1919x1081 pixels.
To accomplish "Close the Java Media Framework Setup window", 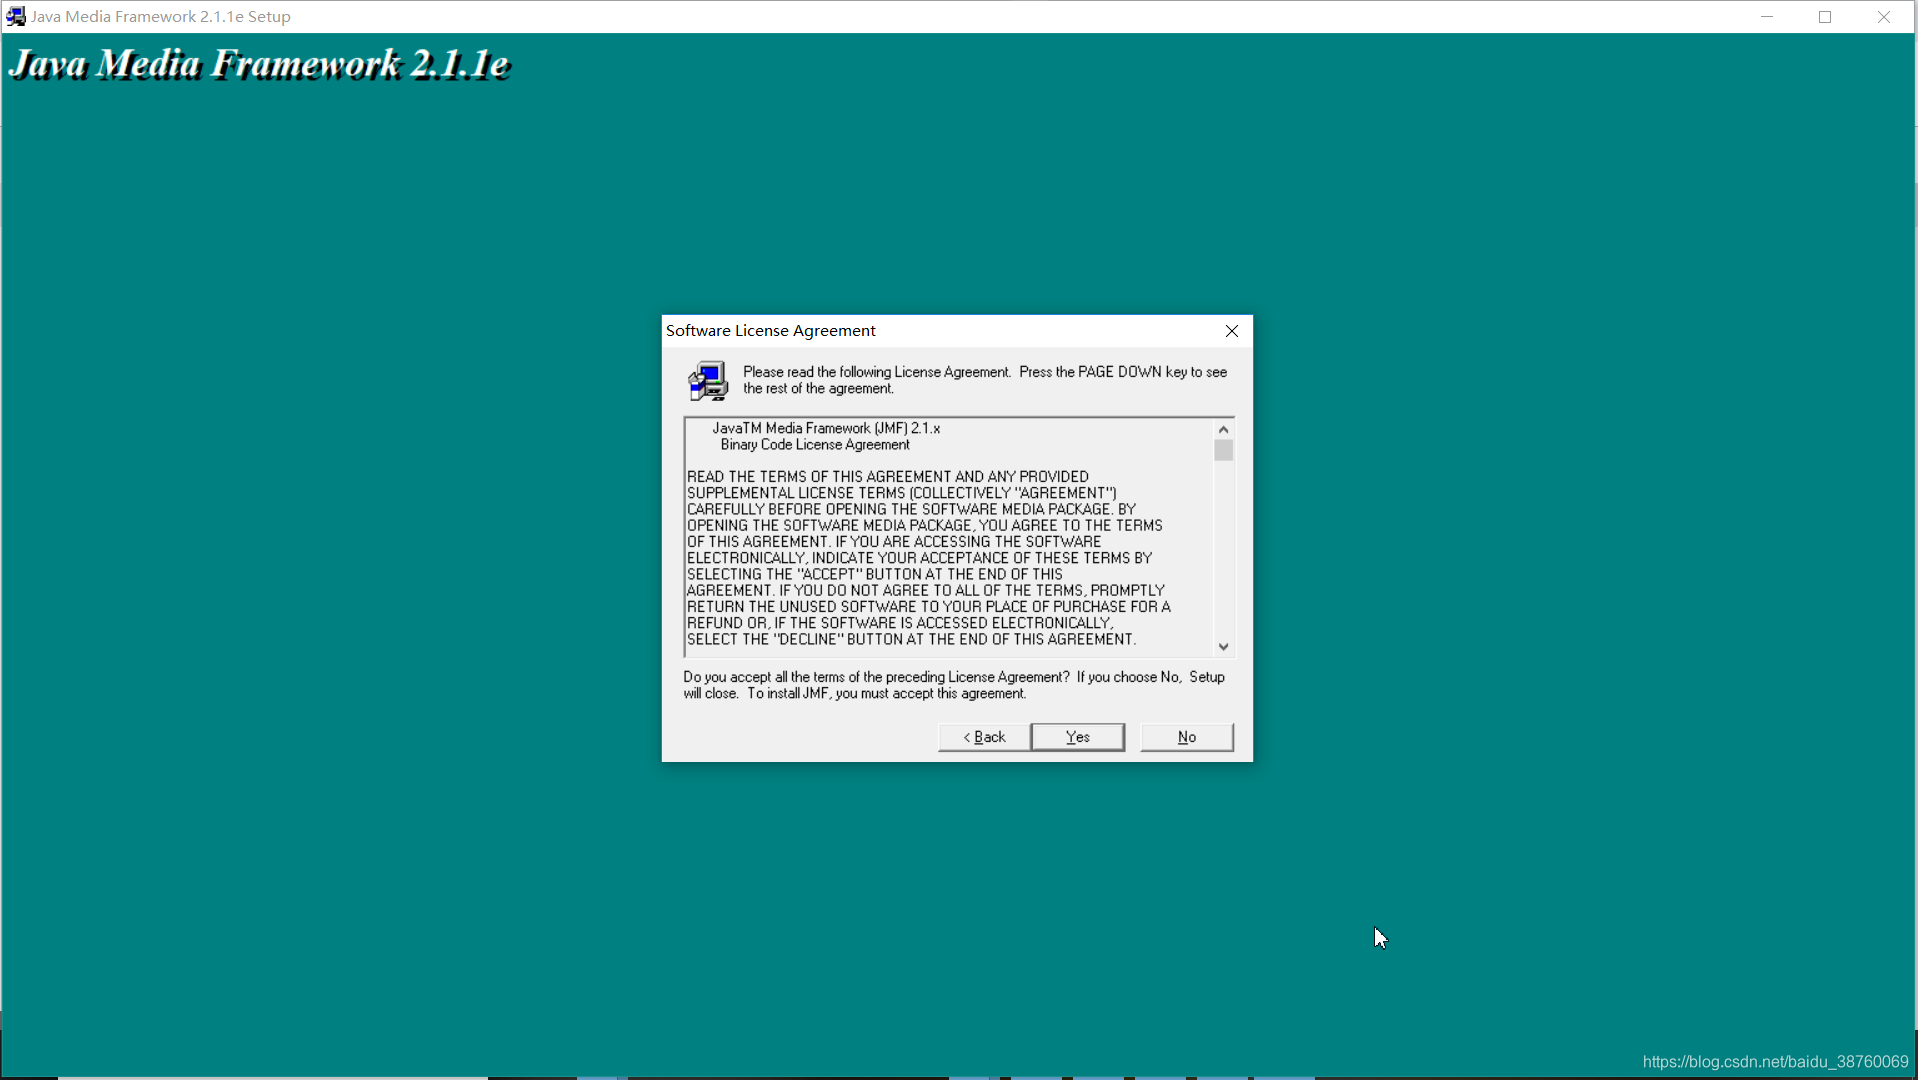I will [1884, 17].
